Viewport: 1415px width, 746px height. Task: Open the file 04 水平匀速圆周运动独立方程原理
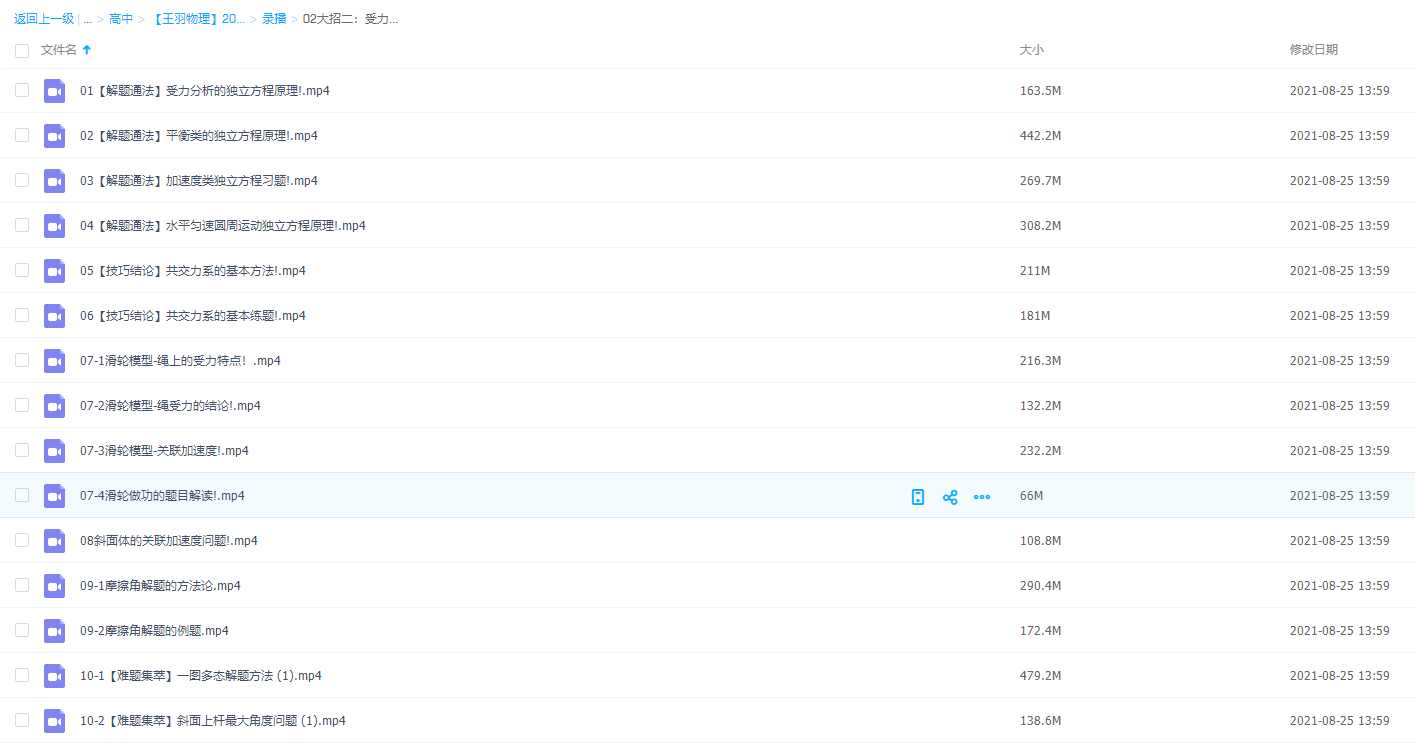coord(222,226)
